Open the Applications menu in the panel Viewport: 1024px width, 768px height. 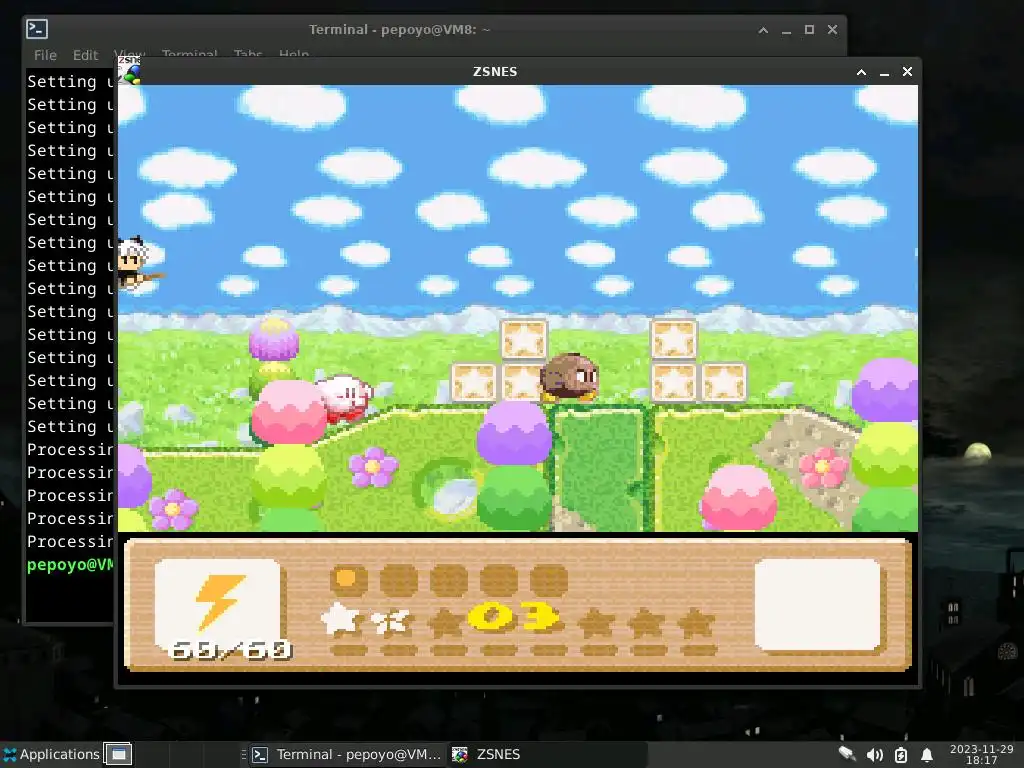[x=52, y=754]
